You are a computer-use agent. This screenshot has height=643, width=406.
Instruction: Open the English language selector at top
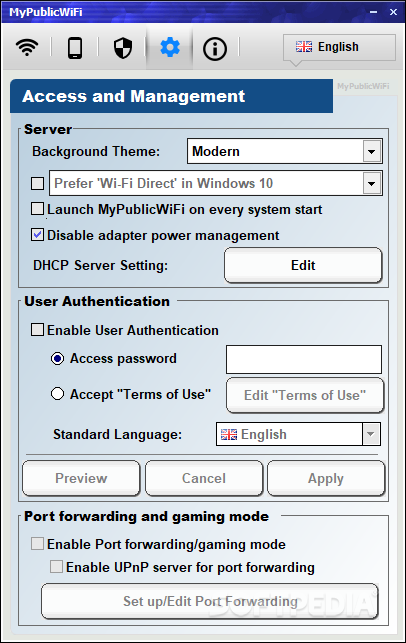pyautogui.click(x=339, y=47)
